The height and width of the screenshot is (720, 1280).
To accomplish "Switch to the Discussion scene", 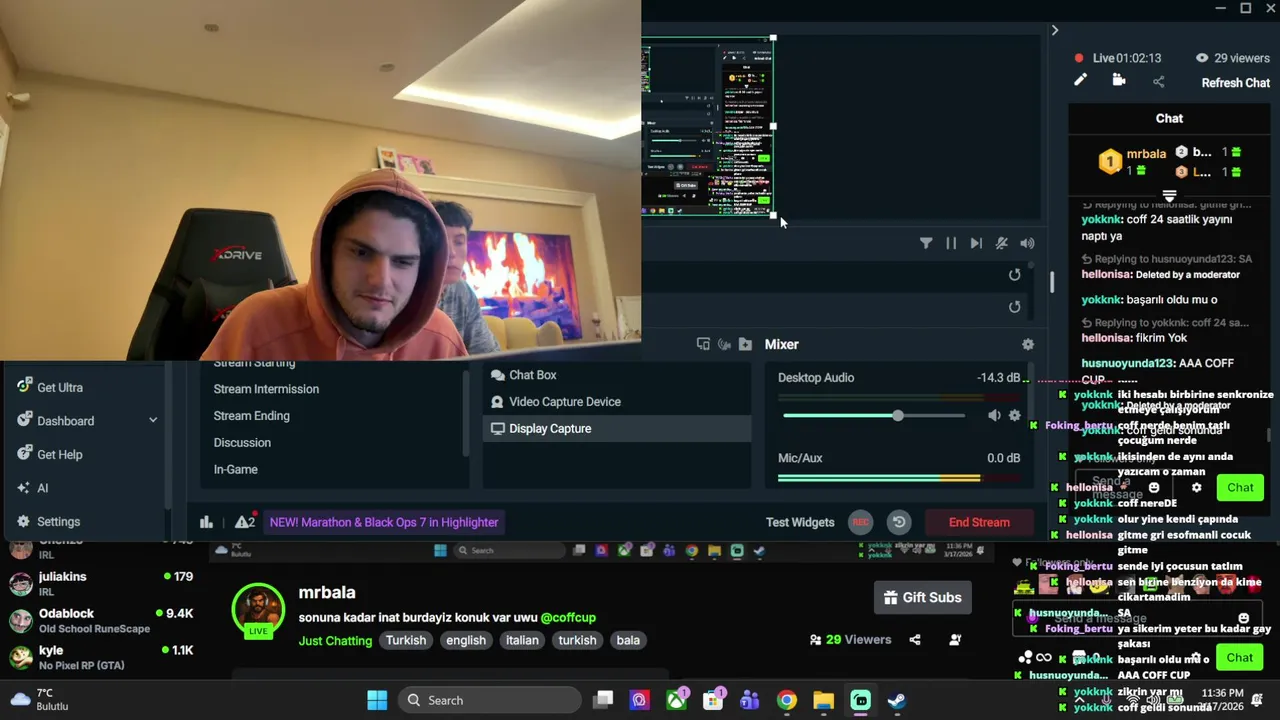I will tap(242, 442).
